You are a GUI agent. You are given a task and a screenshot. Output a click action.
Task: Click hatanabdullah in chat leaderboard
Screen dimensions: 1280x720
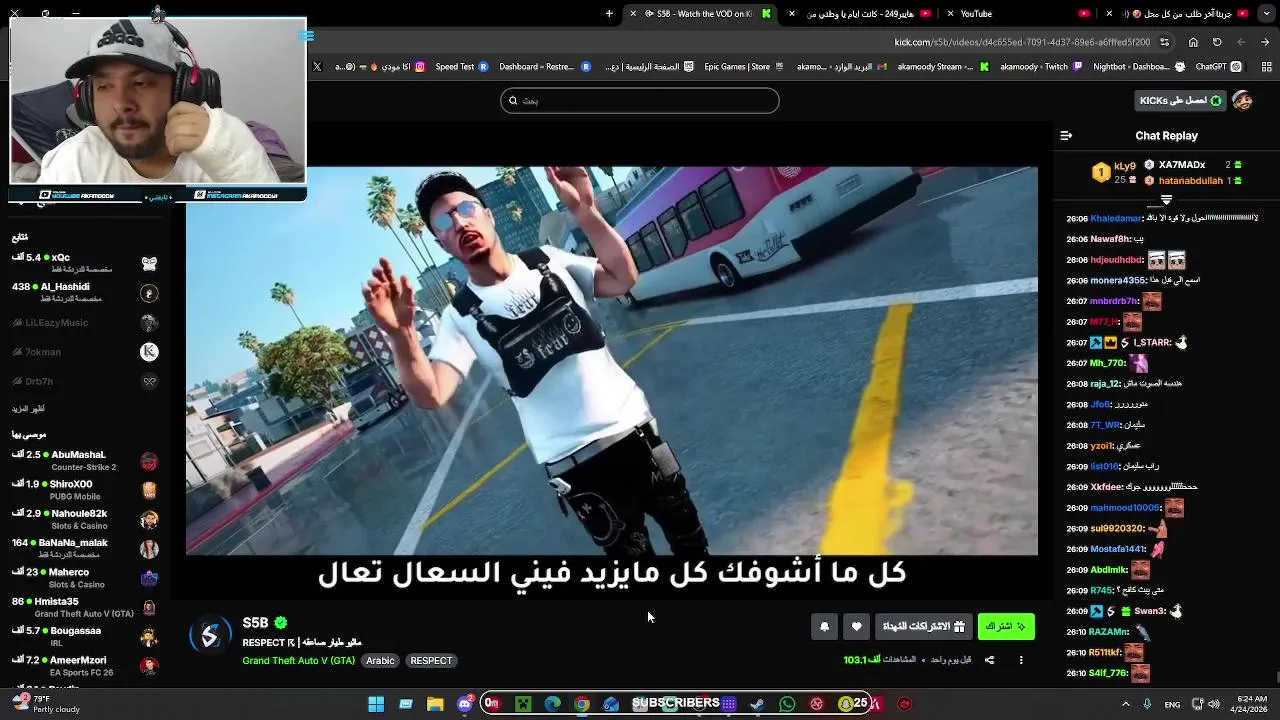point(1193,181)
